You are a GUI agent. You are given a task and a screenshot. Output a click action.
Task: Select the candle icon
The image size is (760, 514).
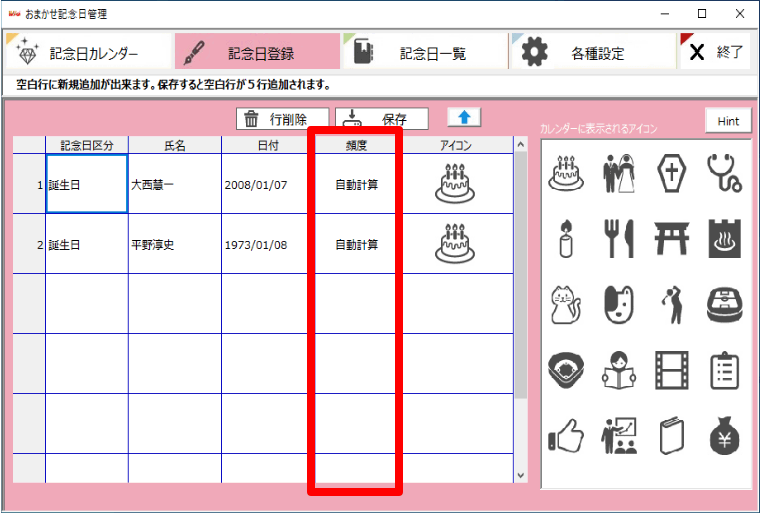pyautogui.click(x=566, y=239)
